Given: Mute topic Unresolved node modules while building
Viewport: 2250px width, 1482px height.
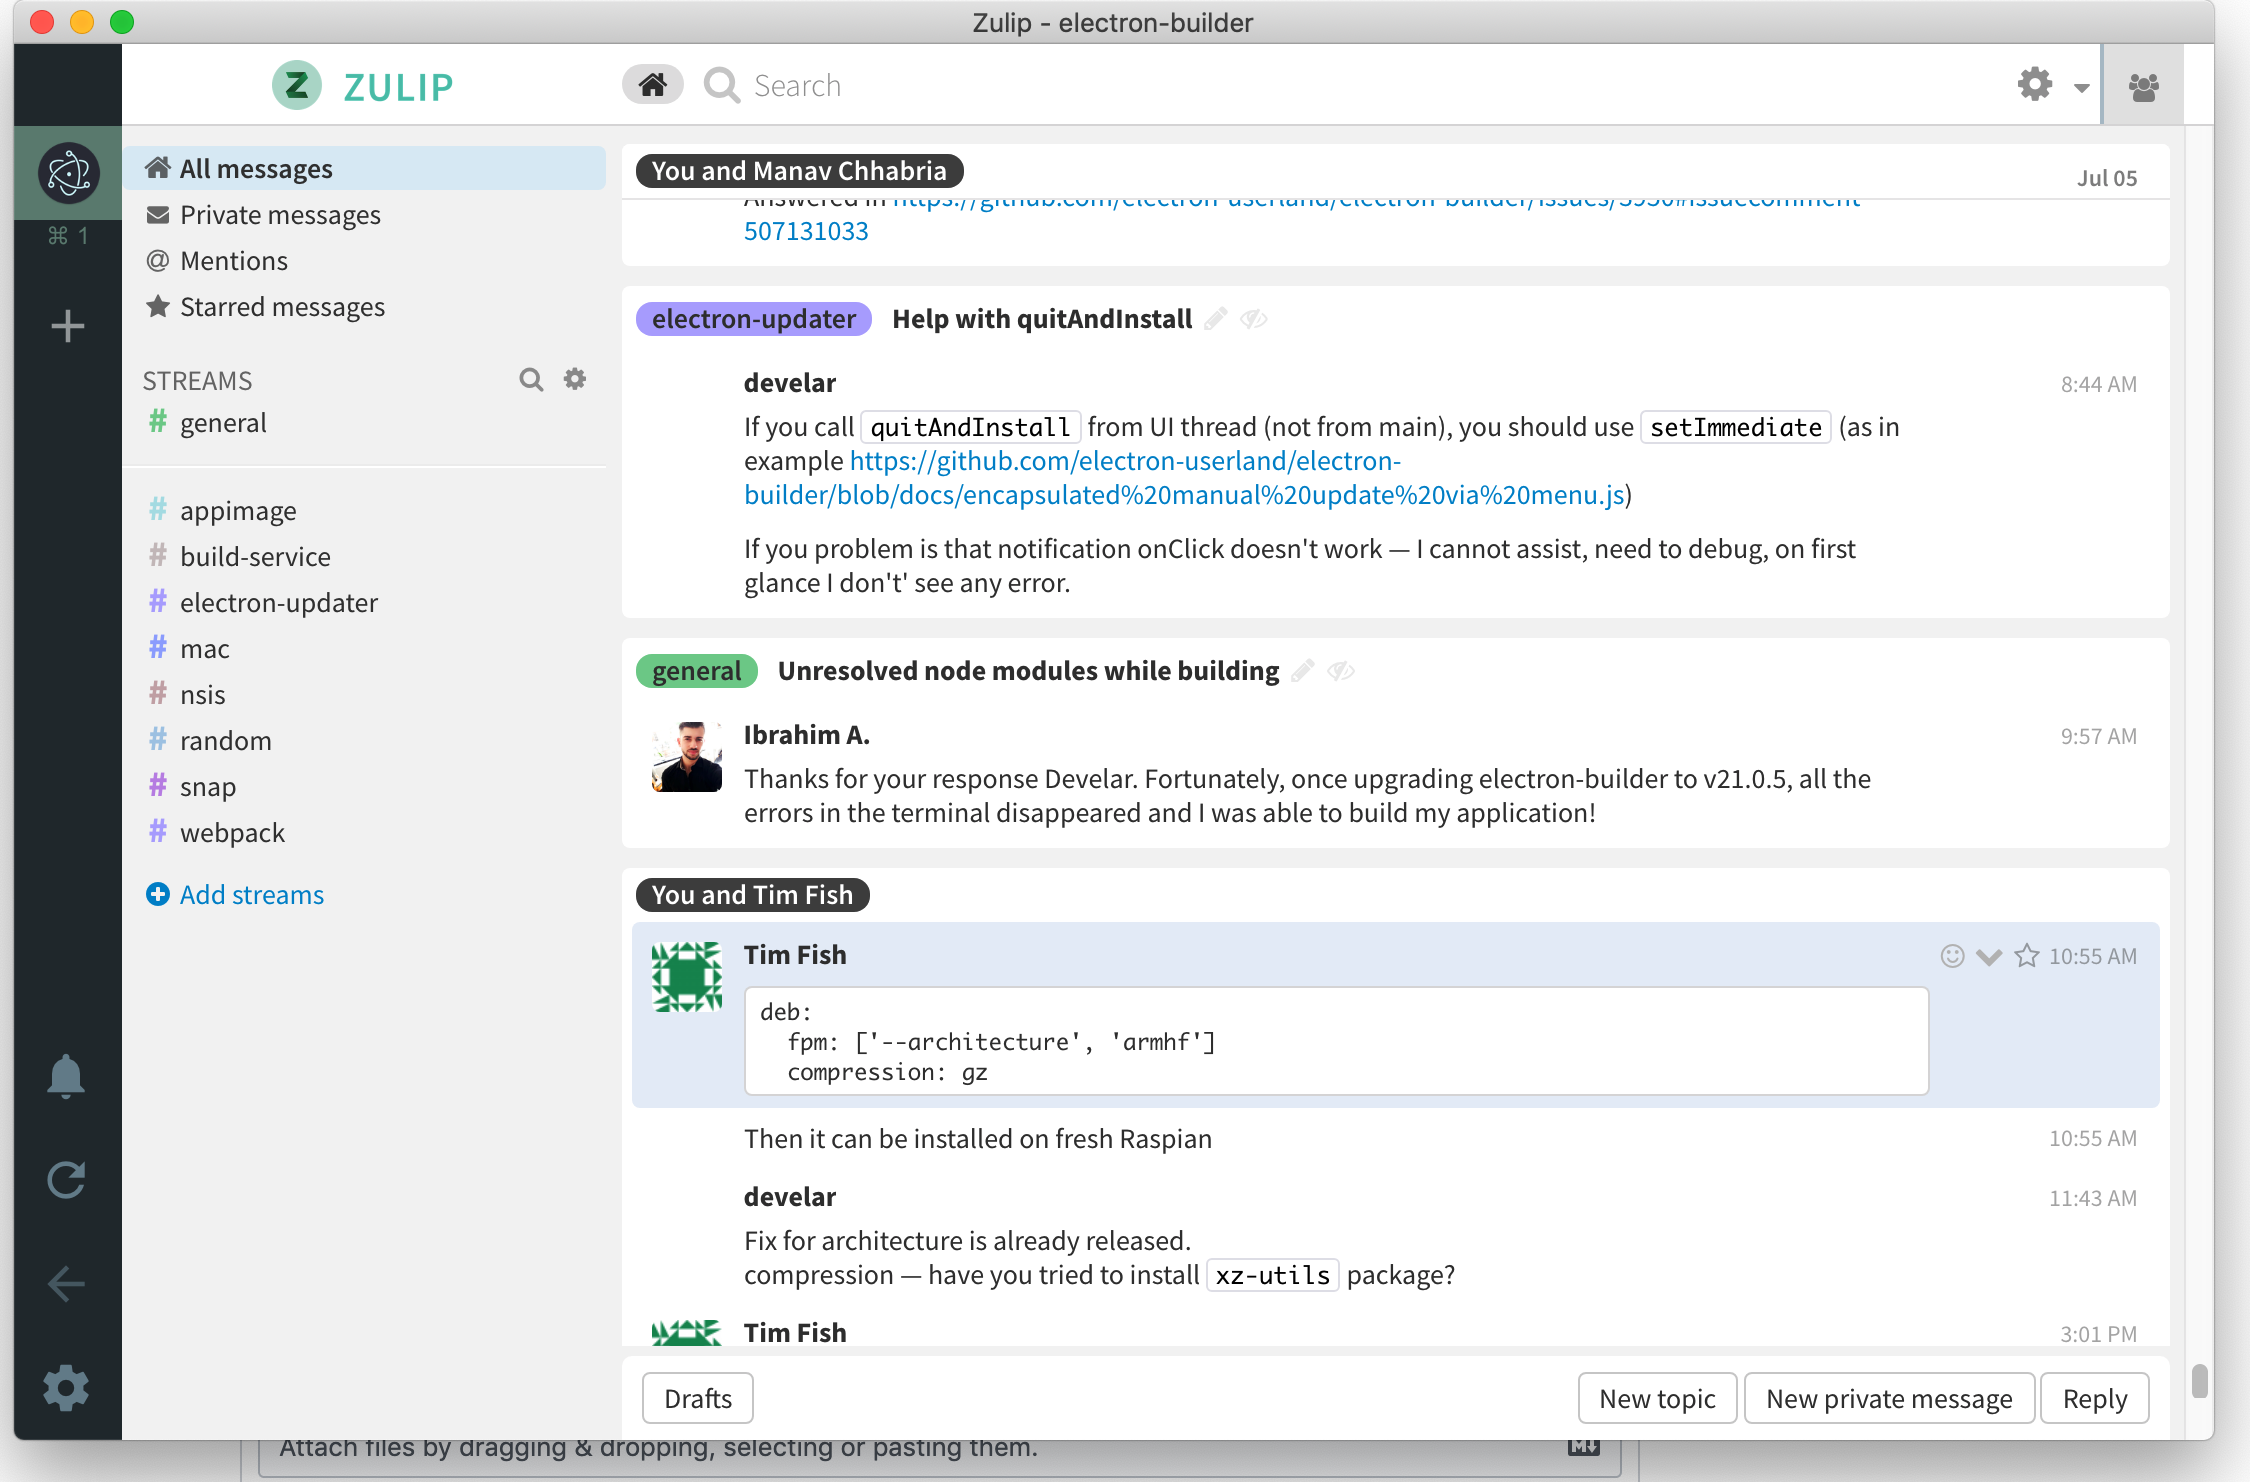Looking at the screenshot, I should click(x=1341, y=671).
